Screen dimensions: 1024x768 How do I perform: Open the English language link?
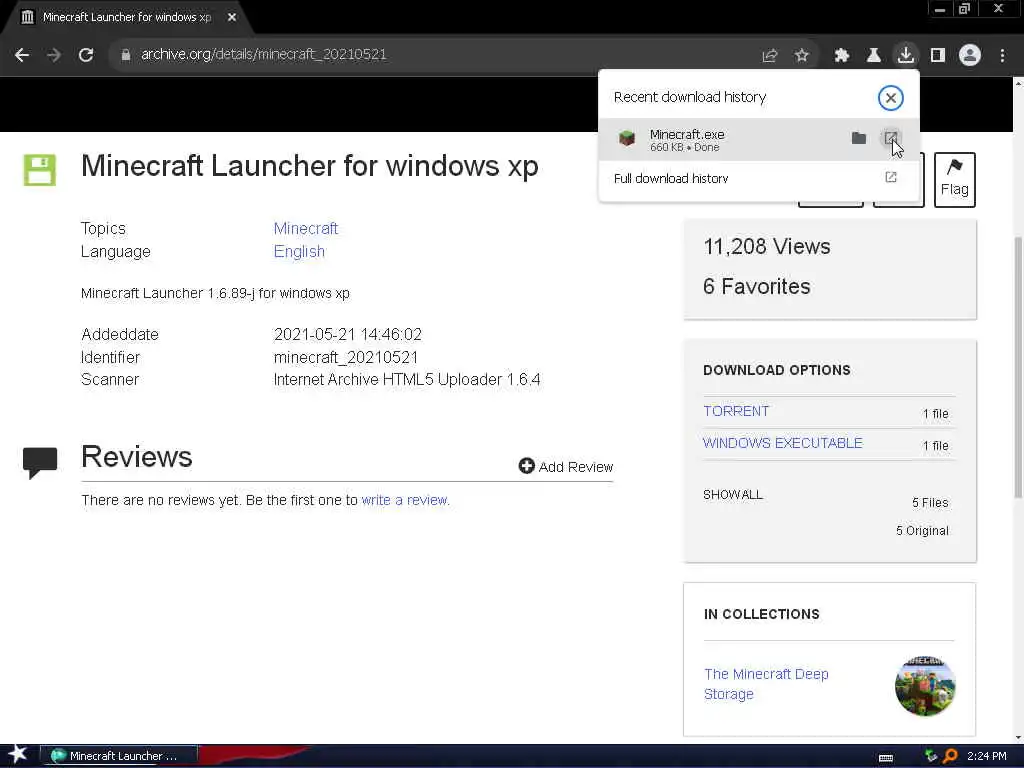(299, 251)
